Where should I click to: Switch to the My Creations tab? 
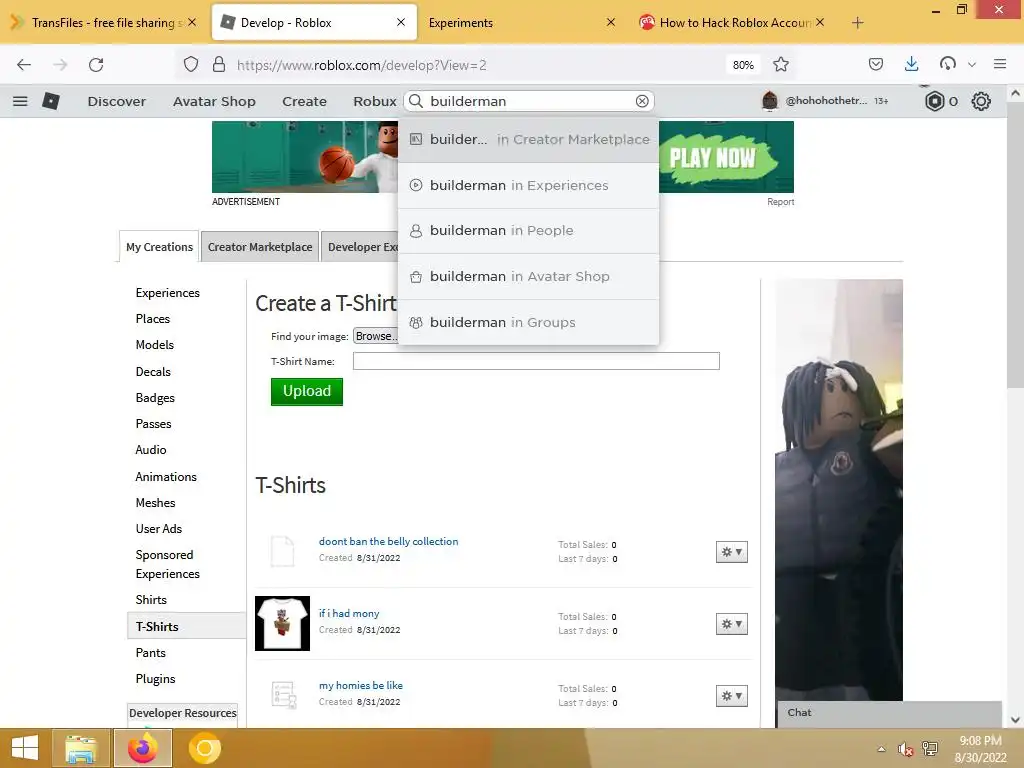point(159,247)
